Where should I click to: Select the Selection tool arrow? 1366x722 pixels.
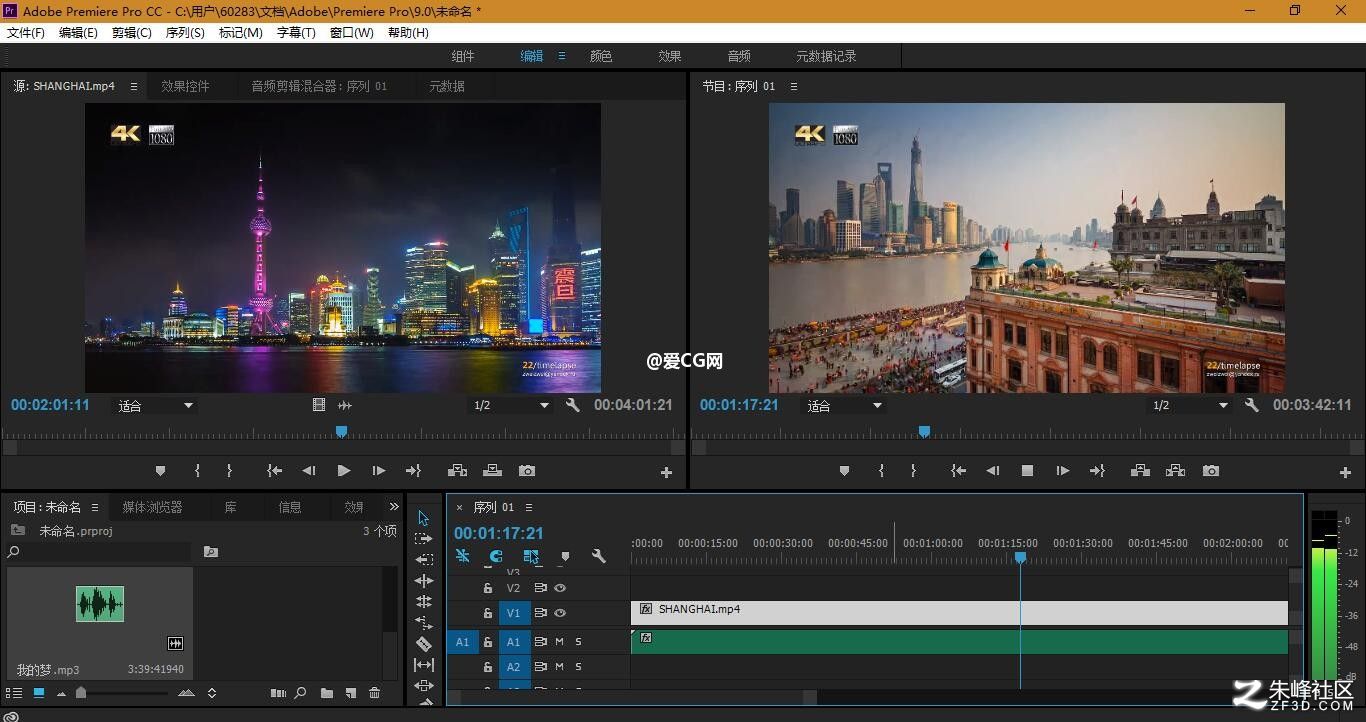click(423, 518)
